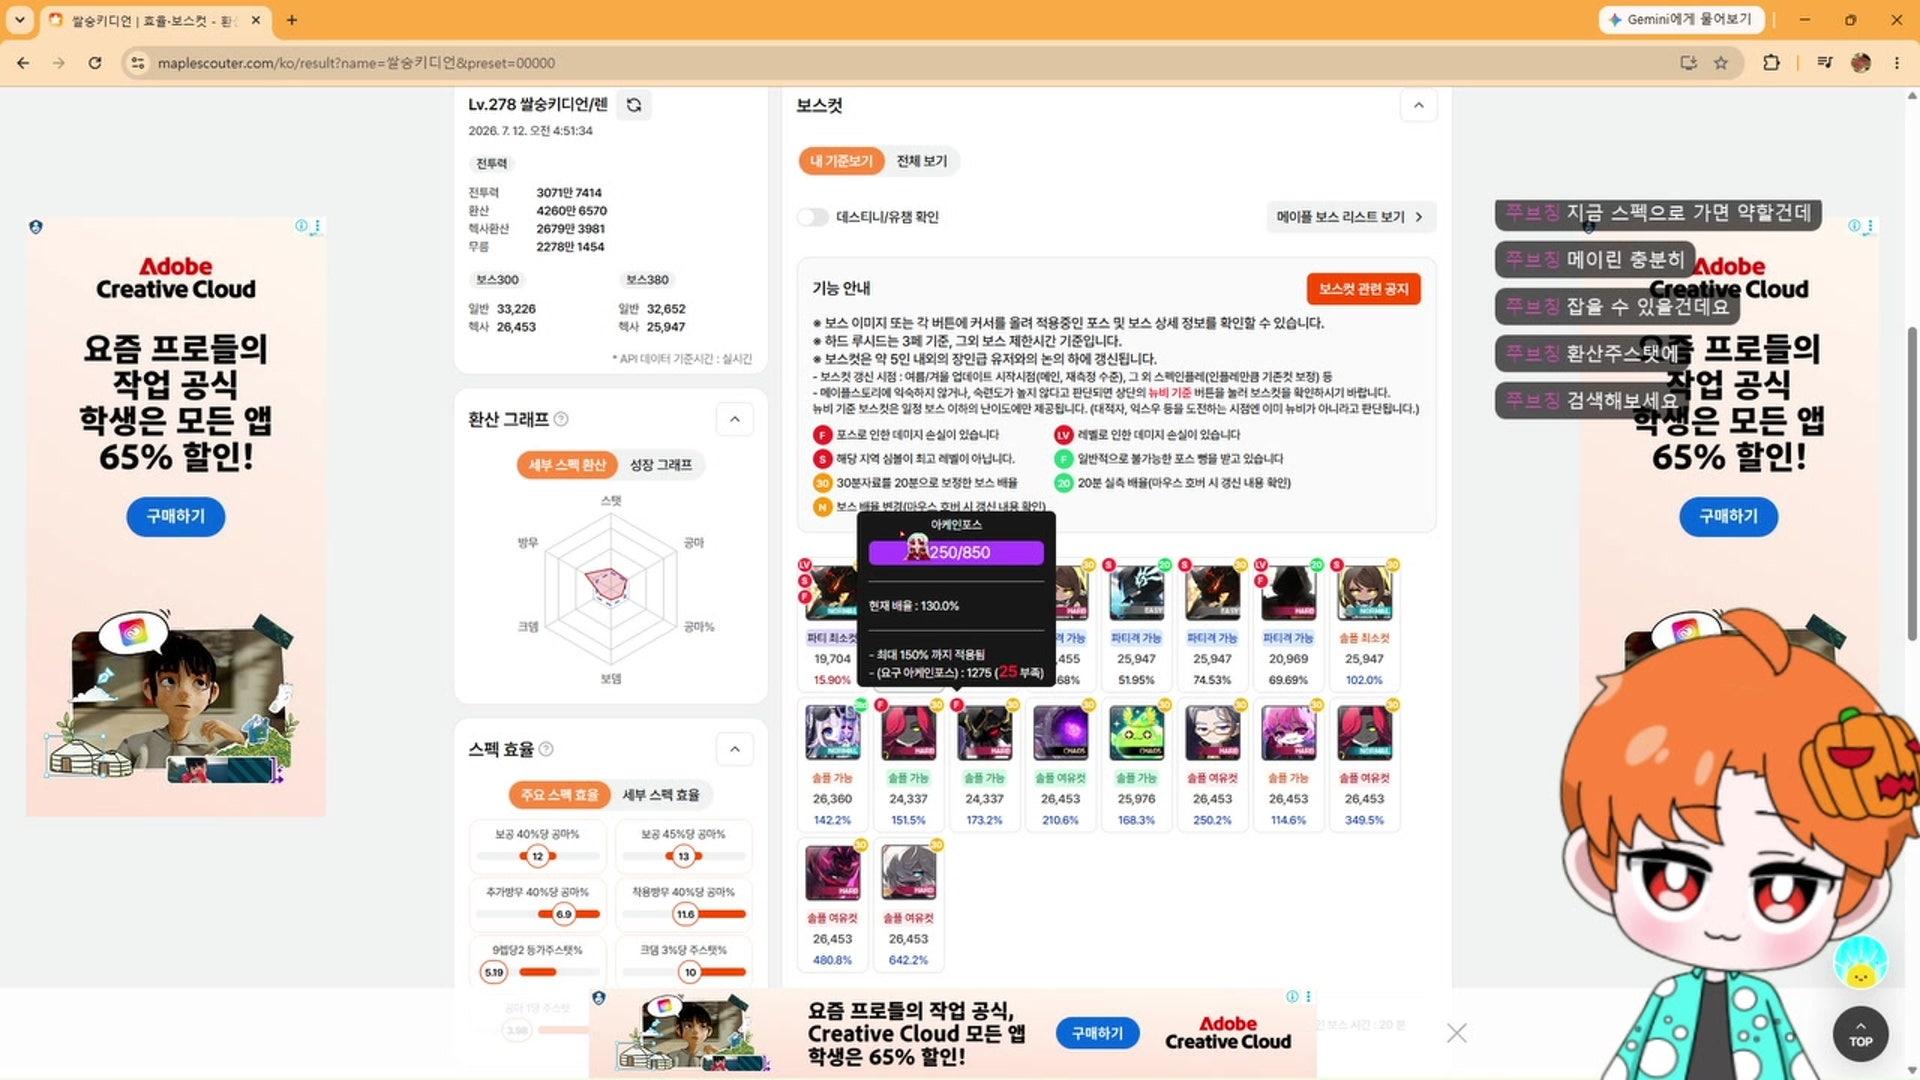
Task: Navigate back with the browser back arrow
Action: (x=23, y=63)
